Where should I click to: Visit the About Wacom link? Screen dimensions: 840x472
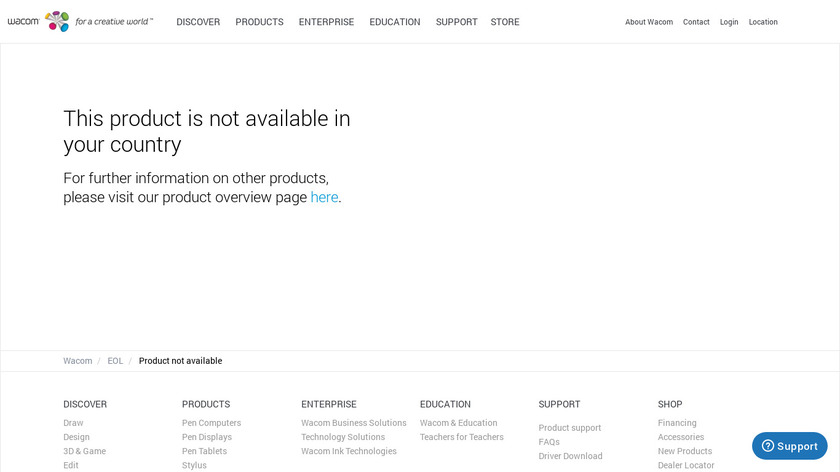(649, 22)
